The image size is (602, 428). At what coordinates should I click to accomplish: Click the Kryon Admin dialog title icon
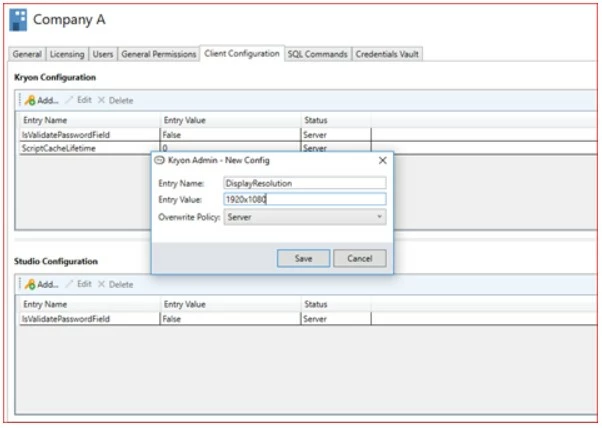tap(159, 160)
